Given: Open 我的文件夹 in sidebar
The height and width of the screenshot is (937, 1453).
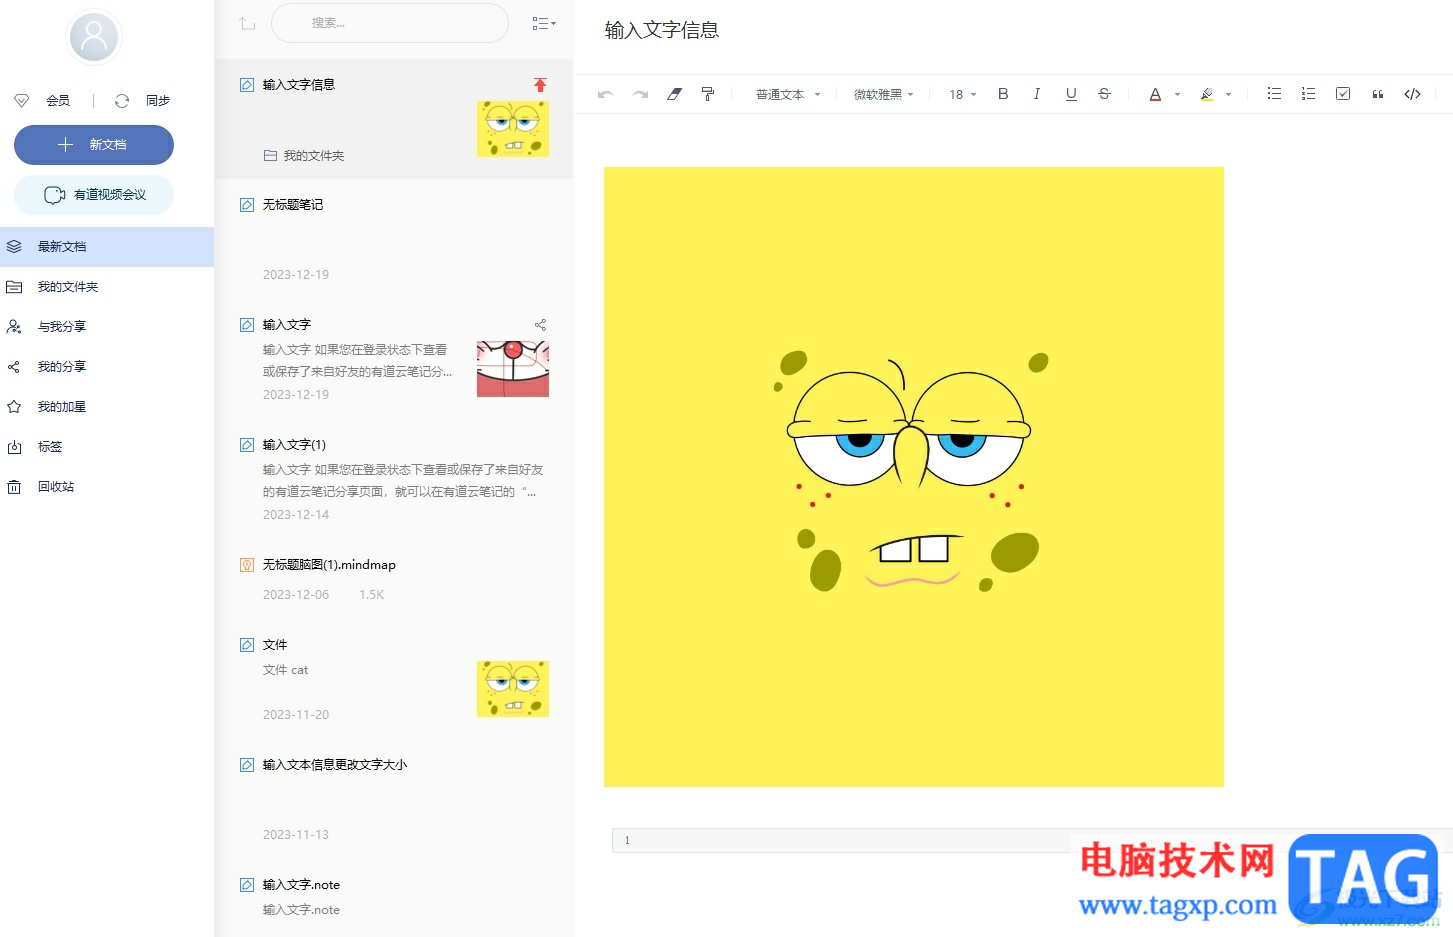Looking at the screenshot, I should [107, 287].
